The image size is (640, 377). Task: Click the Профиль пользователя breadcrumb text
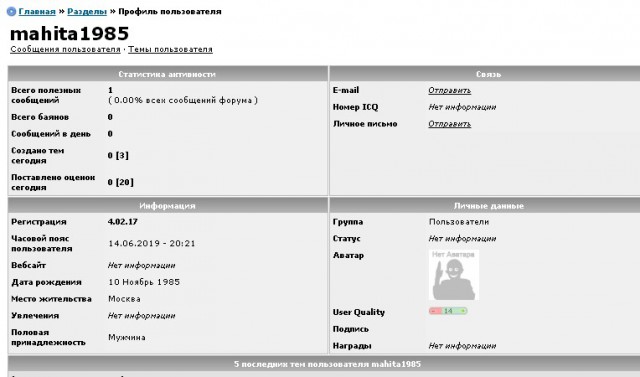pyautogui.click(x=170, y=11)
